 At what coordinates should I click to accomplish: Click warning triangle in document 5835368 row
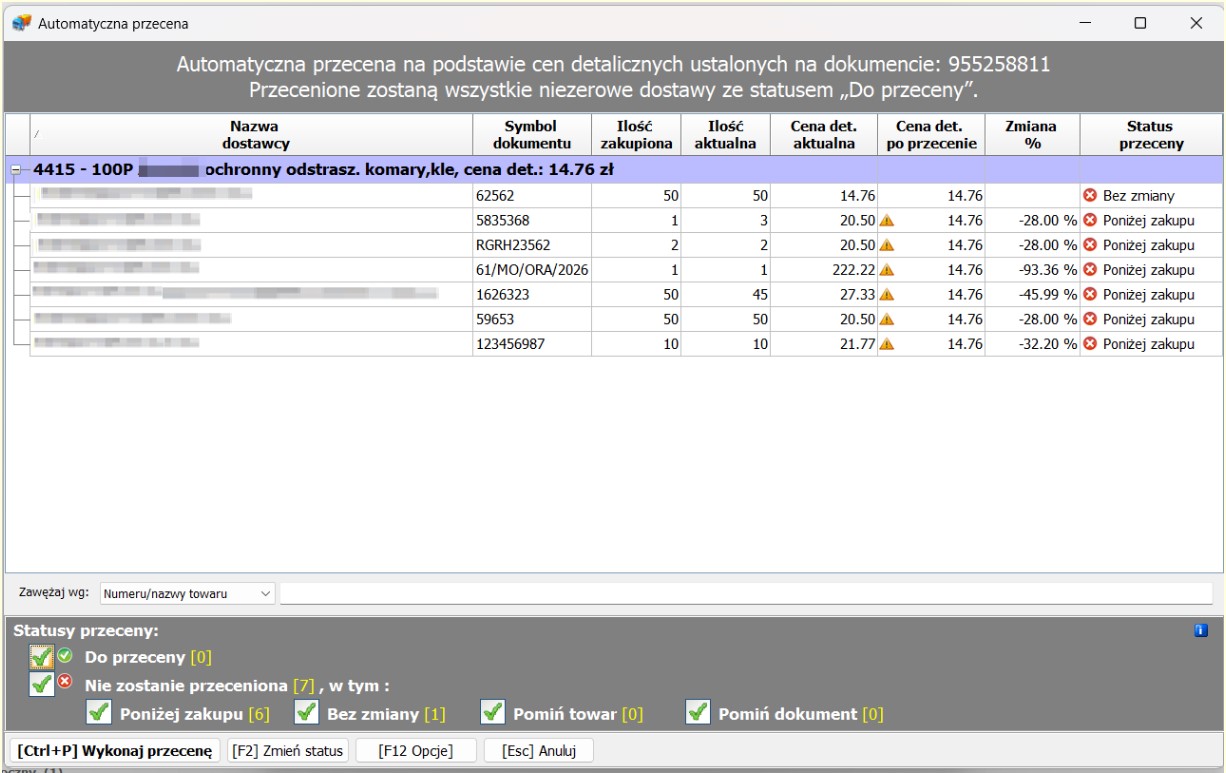pos(885,221)
